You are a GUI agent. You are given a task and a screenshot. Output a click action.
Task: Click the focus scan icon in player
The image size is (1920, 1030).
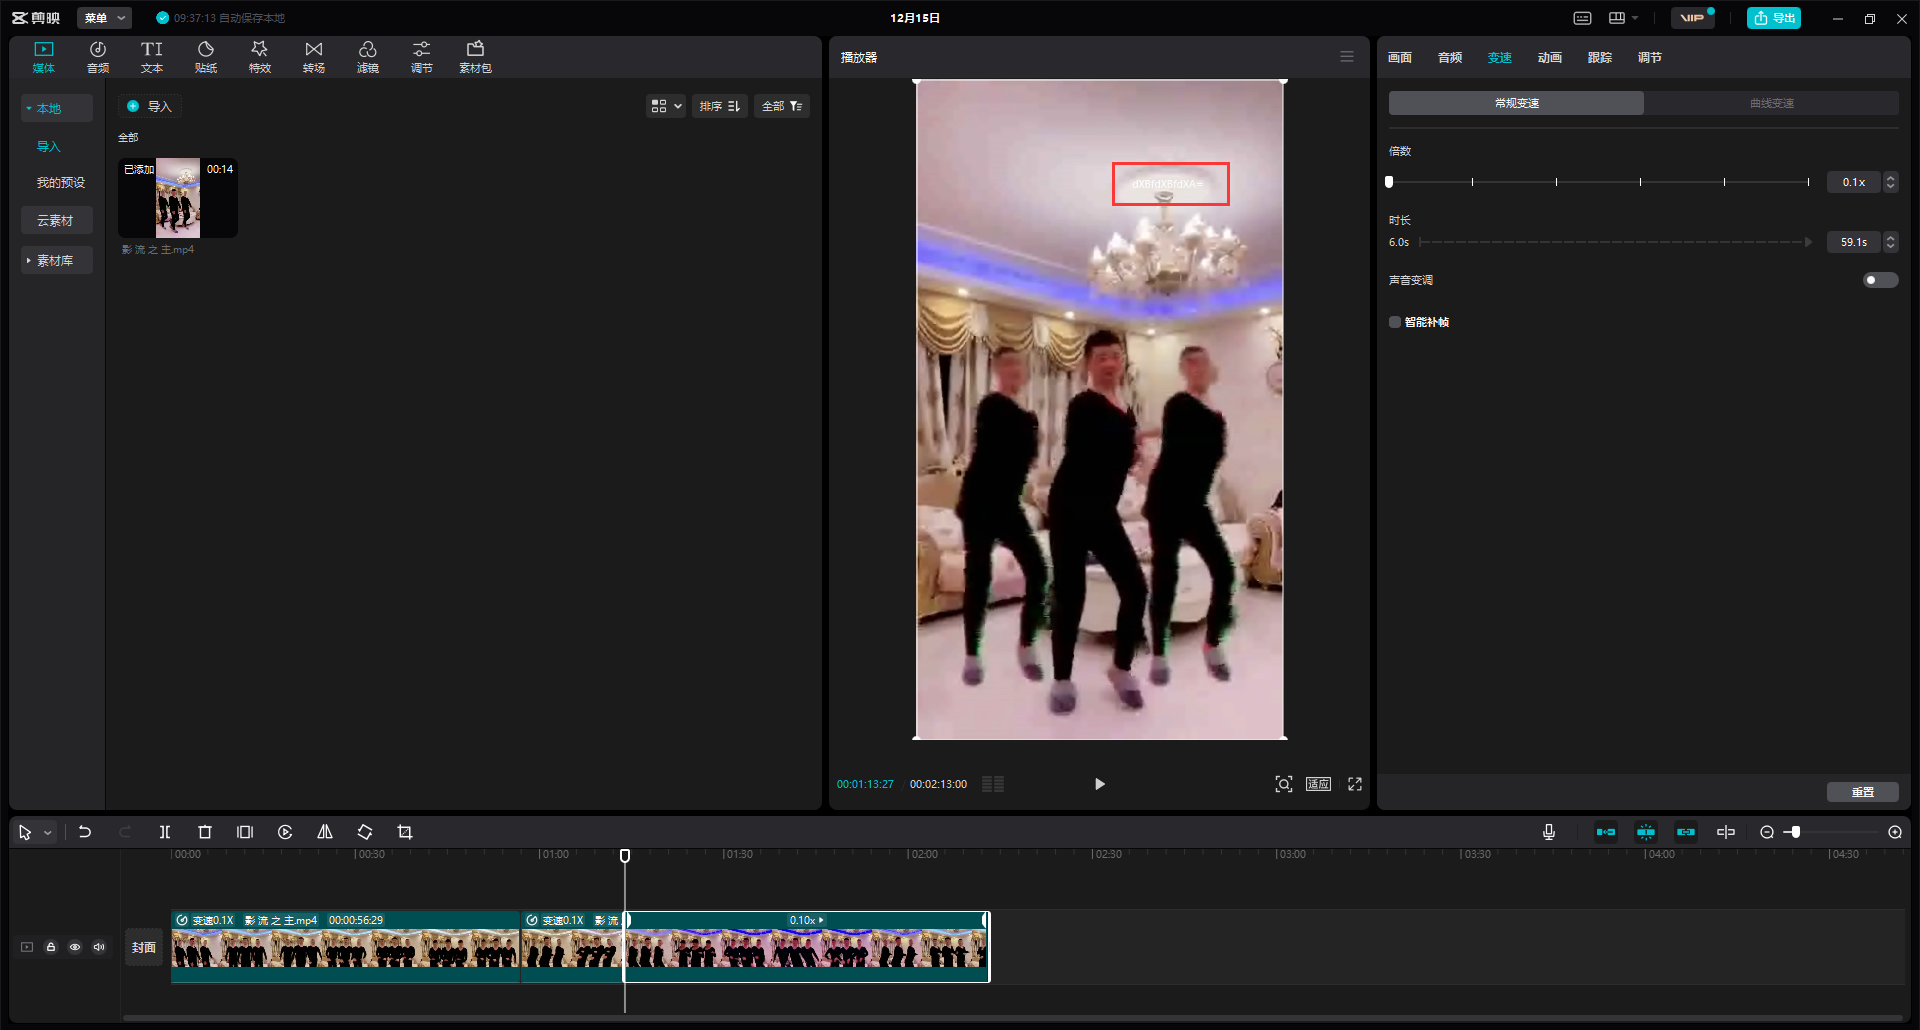(1284, 784)
